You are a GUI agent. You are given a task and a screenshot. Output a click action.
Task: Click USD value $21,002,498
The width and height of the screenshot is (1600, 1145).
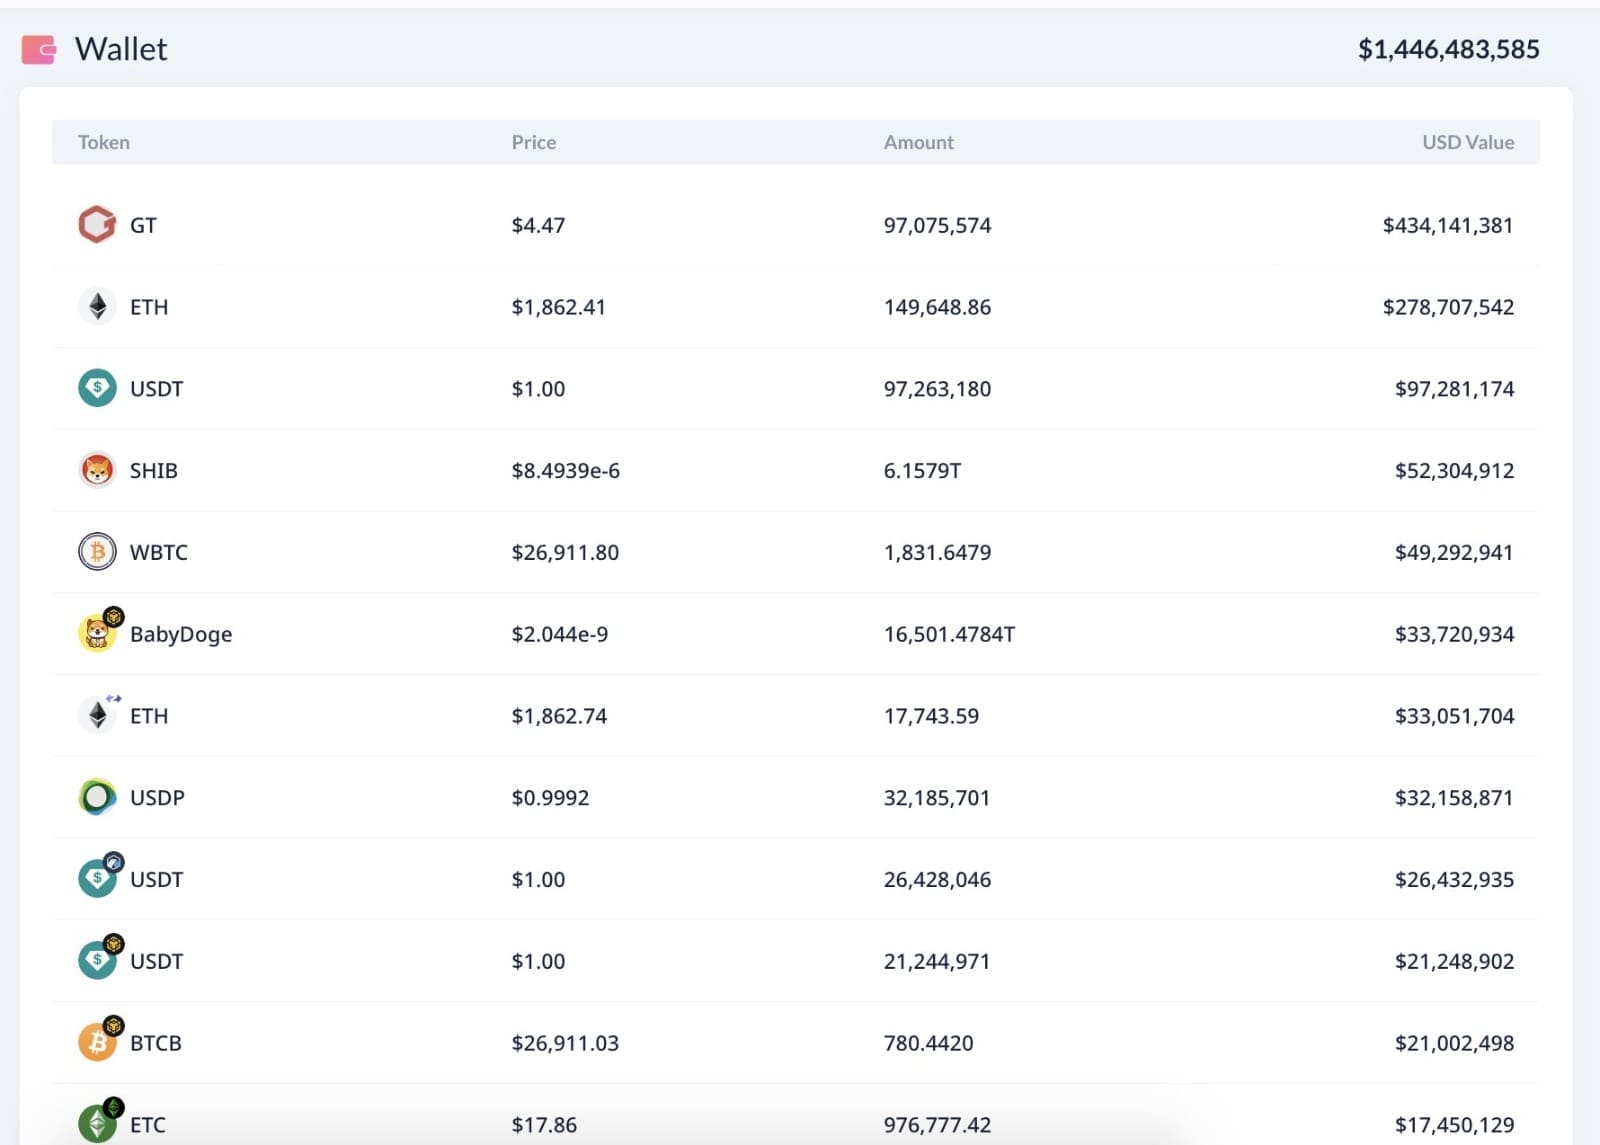point(1454,1043)
